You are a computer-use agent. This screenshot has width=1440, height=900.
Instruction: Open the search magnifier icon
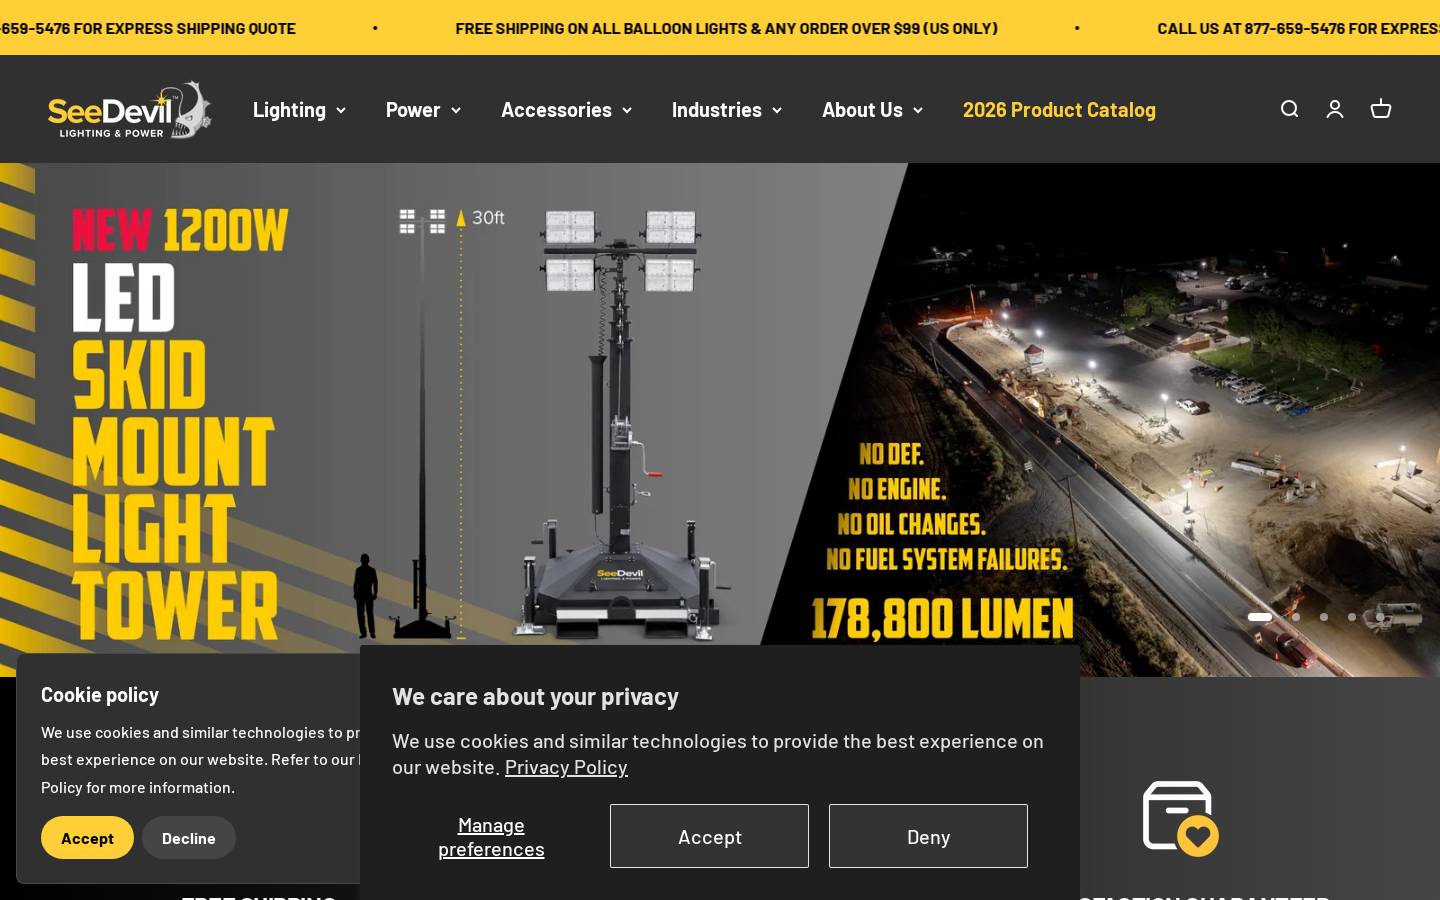point(1289,109)
